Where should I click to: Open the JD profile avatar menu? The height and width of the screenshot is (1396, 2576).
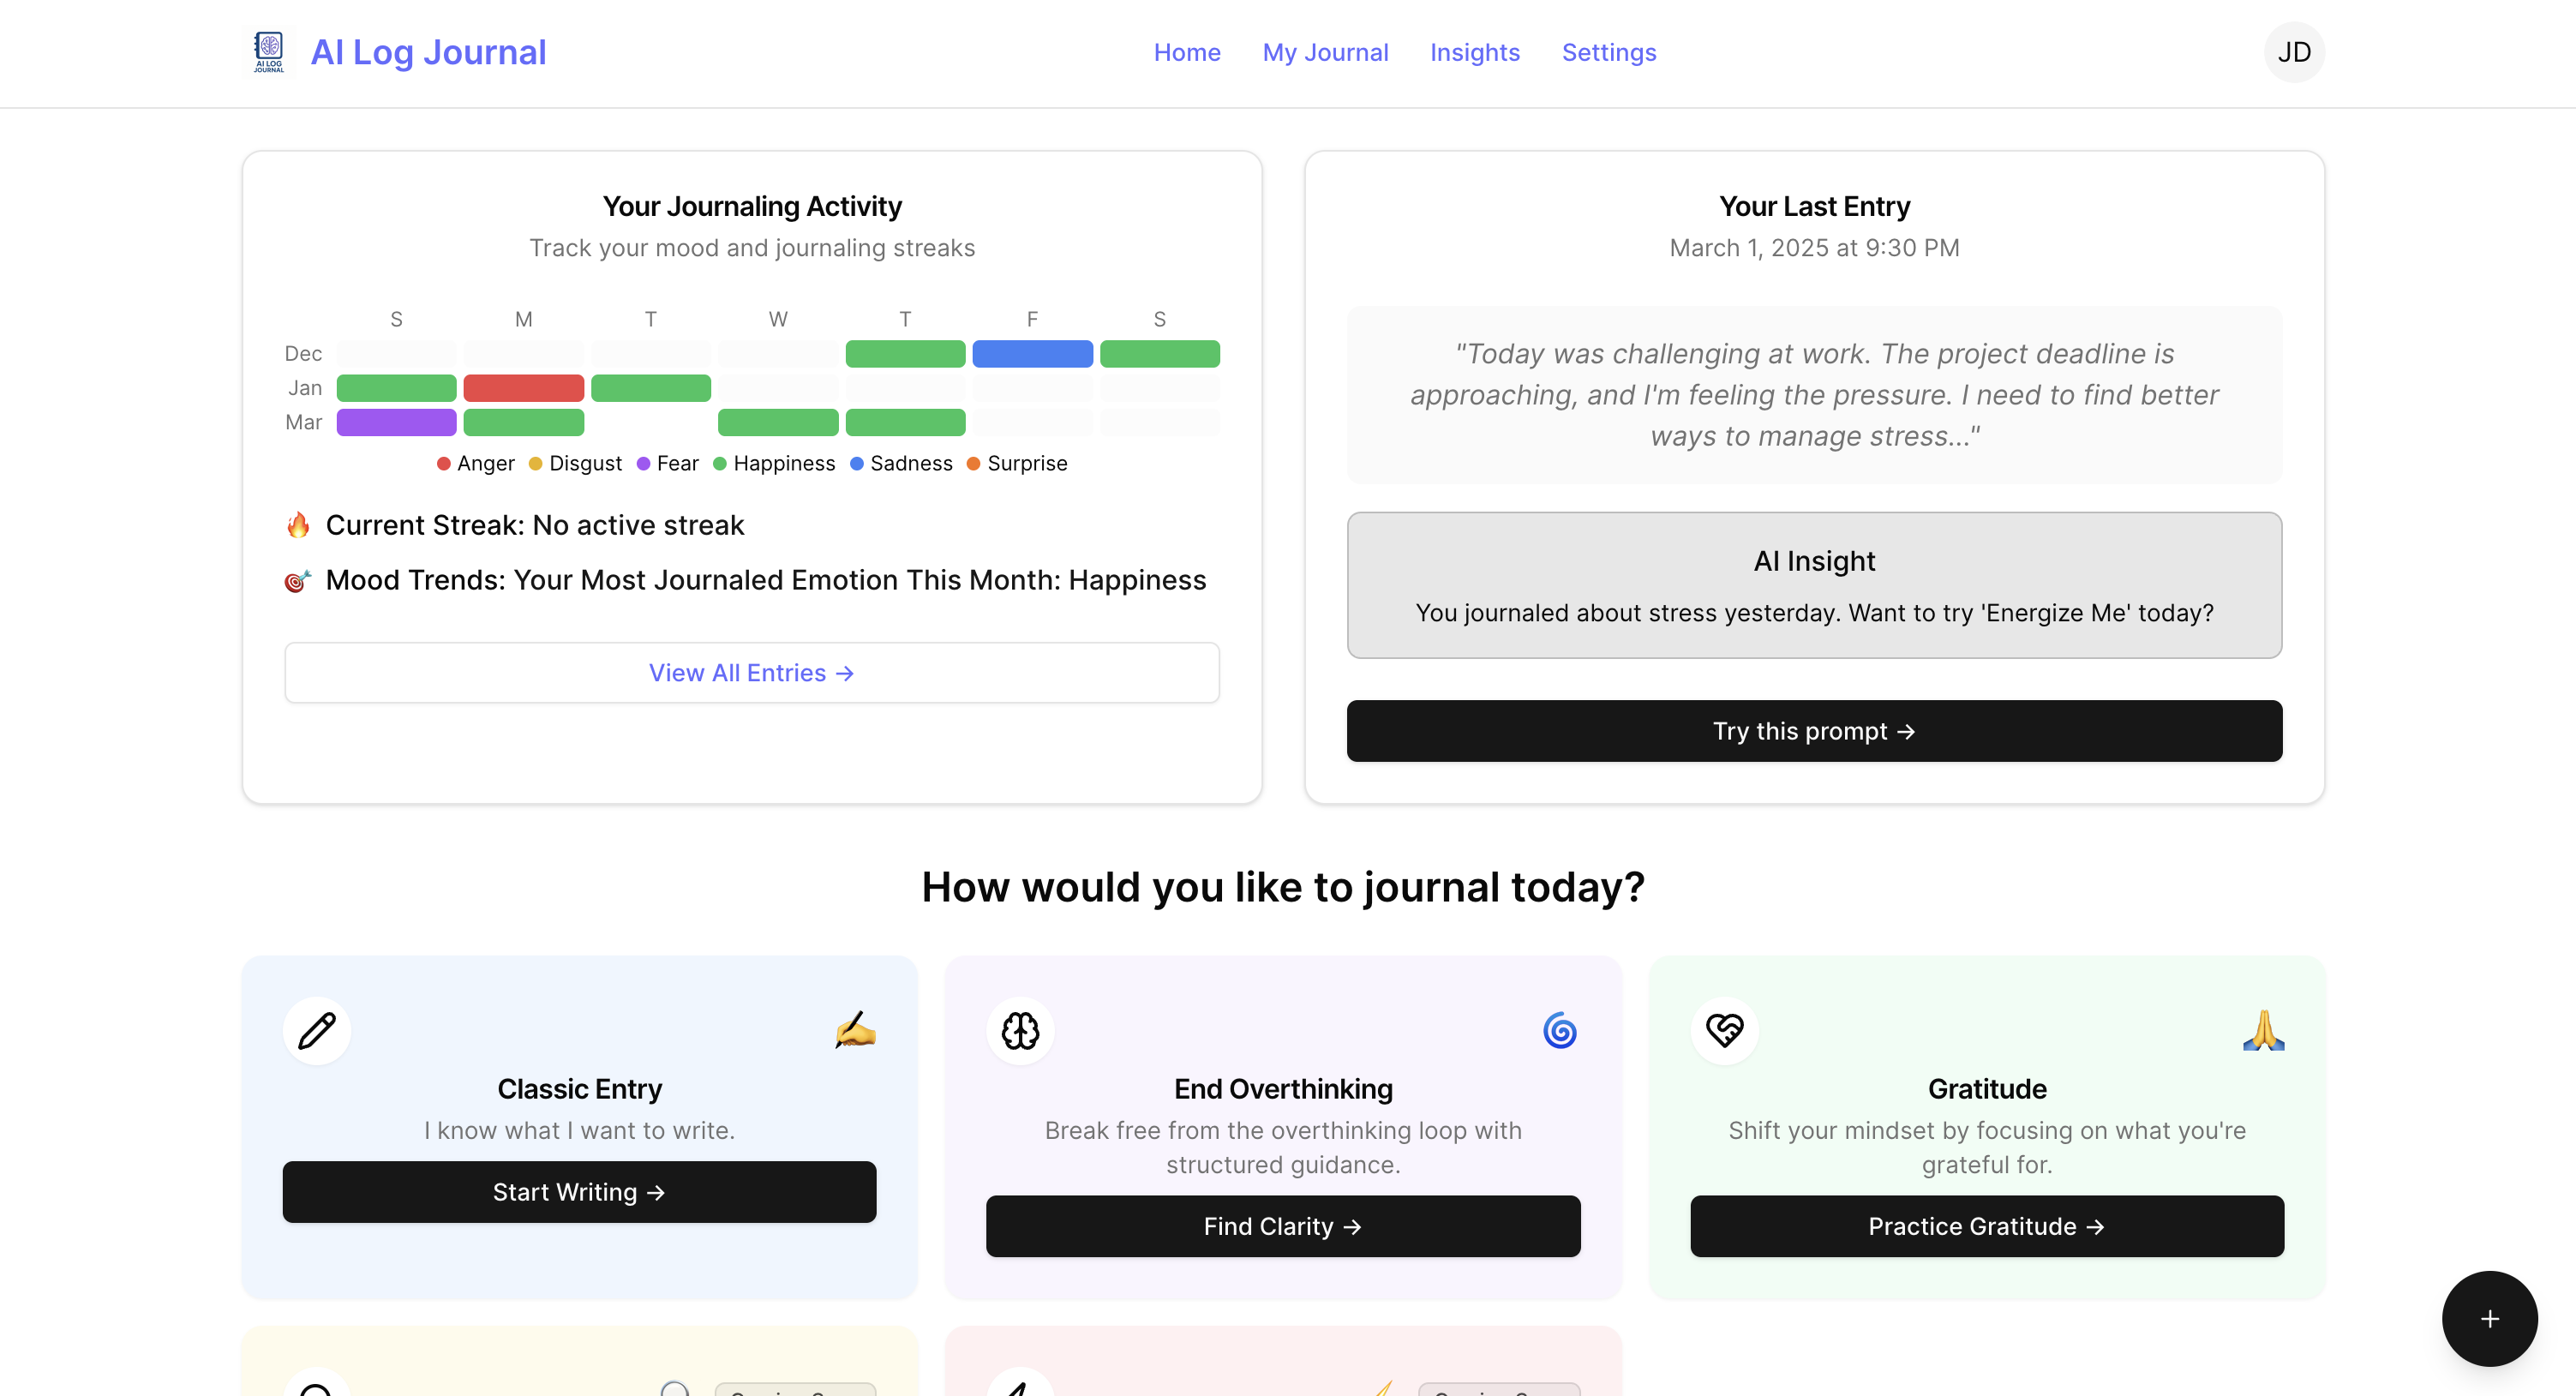click(2293, 51)
